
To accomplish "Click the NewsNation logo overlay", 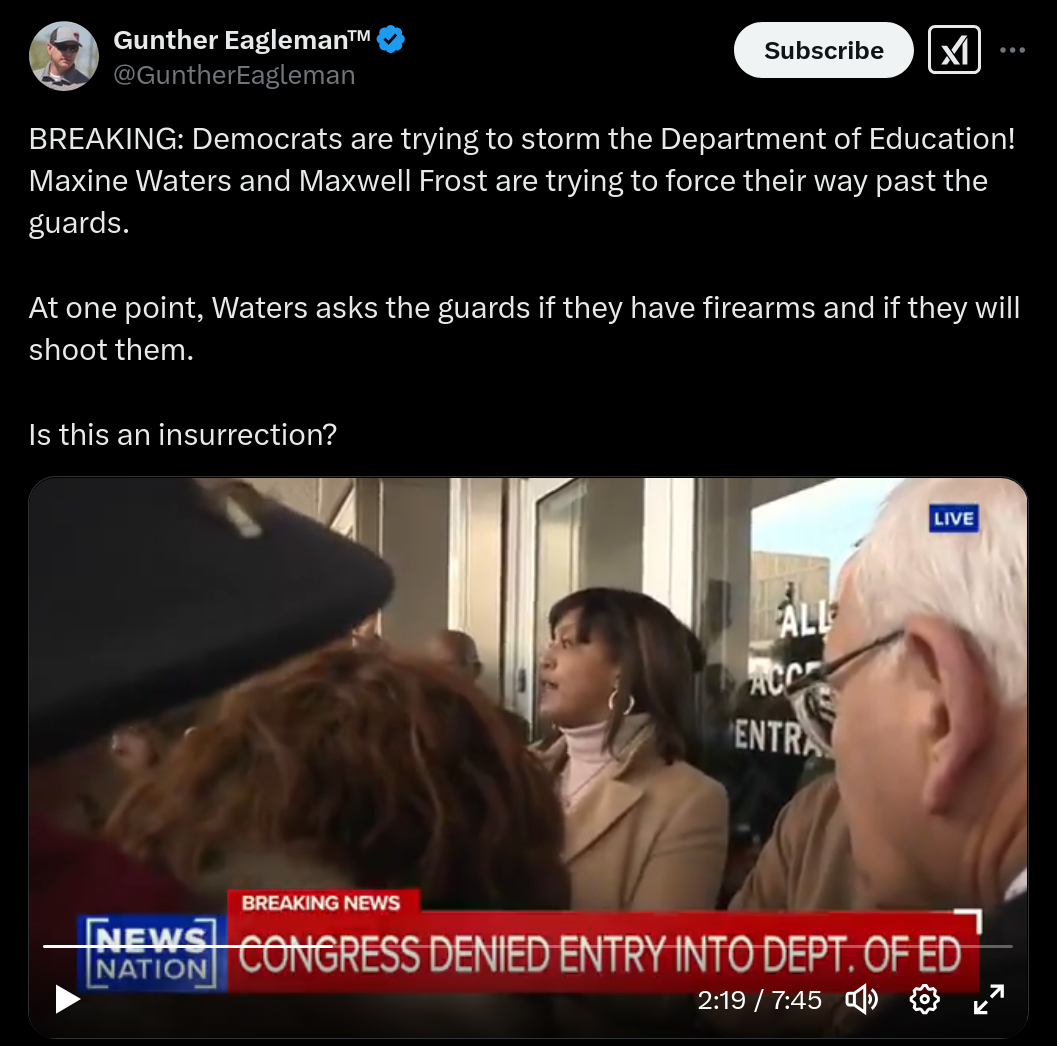I will pyautogui.click(x=152, y=953).
